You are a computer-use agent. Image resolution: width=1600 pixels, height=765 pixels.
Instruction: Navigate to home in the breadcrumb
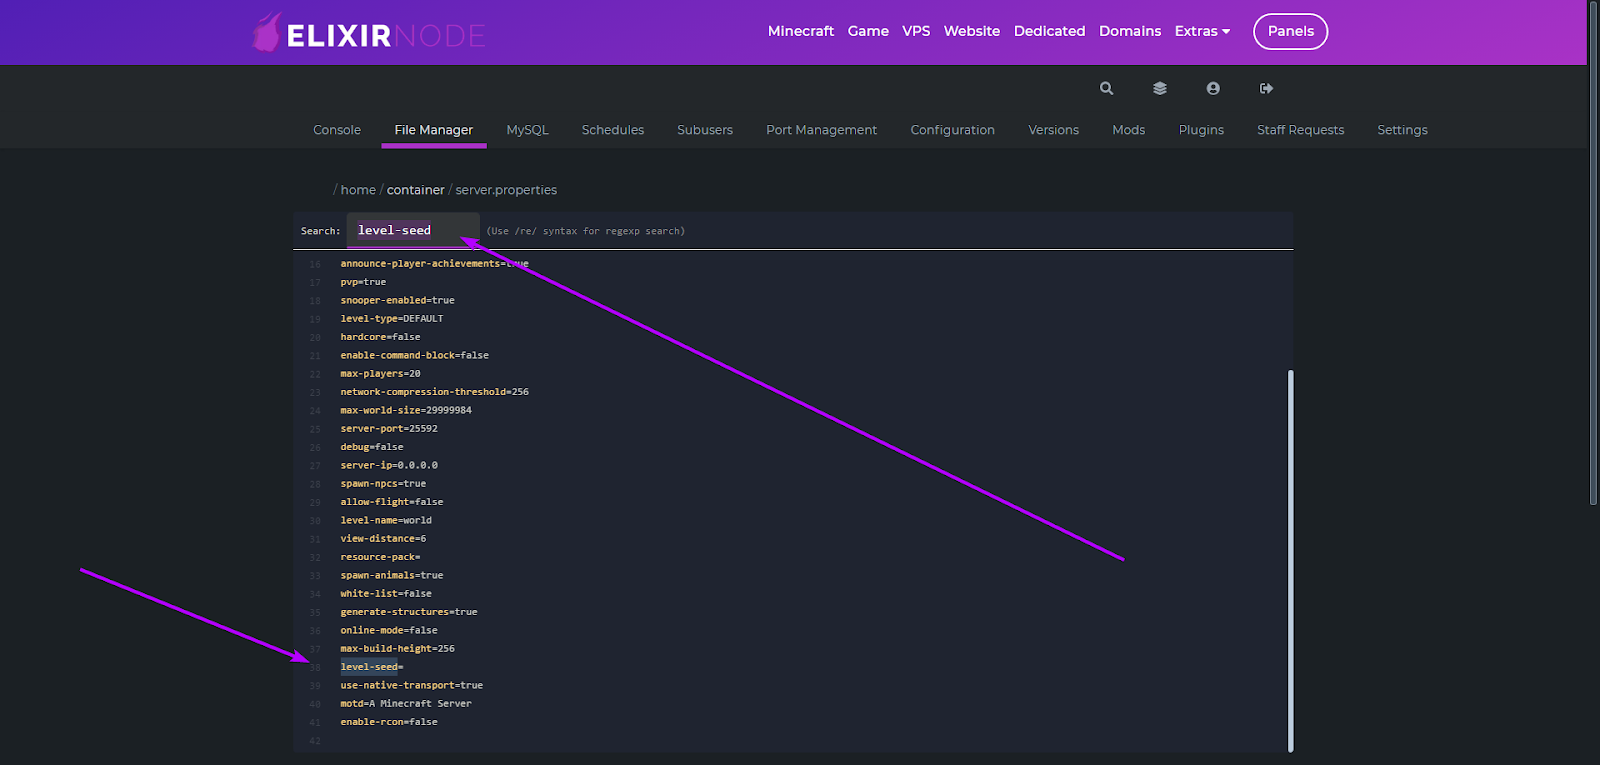[358, 190]
